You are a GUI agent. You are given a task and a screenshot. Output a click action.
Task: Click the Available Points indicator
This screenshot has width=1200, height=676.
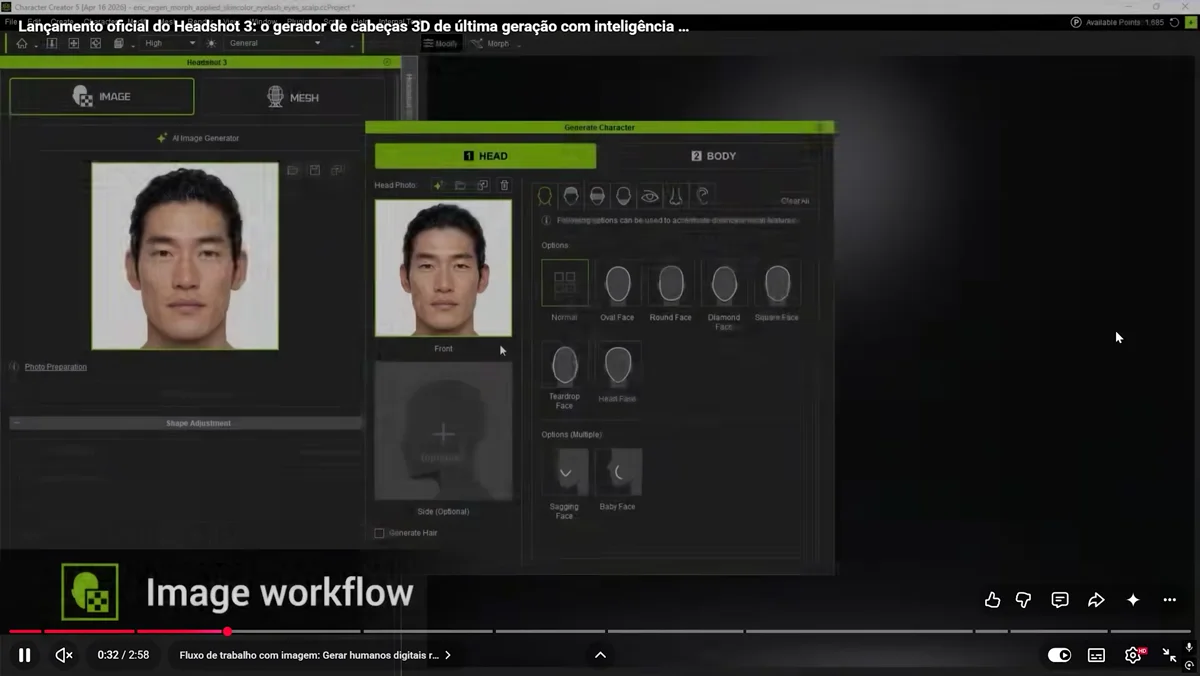1117,22
